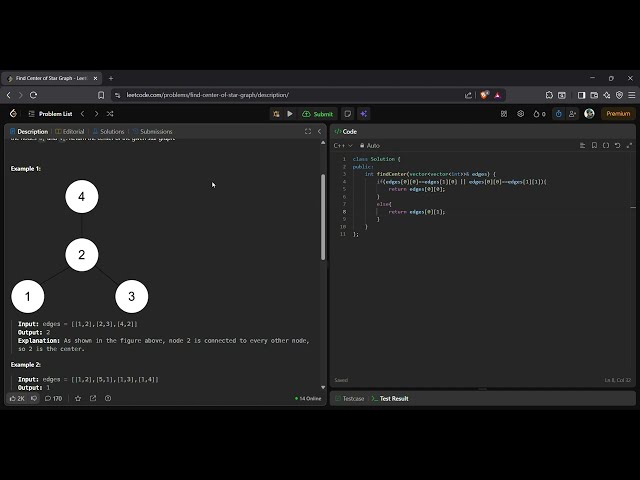Image resolution: width=640 pixels, height=480 pixels.
Task: Go to next problem arrow
Action: [x=96, y=114]
